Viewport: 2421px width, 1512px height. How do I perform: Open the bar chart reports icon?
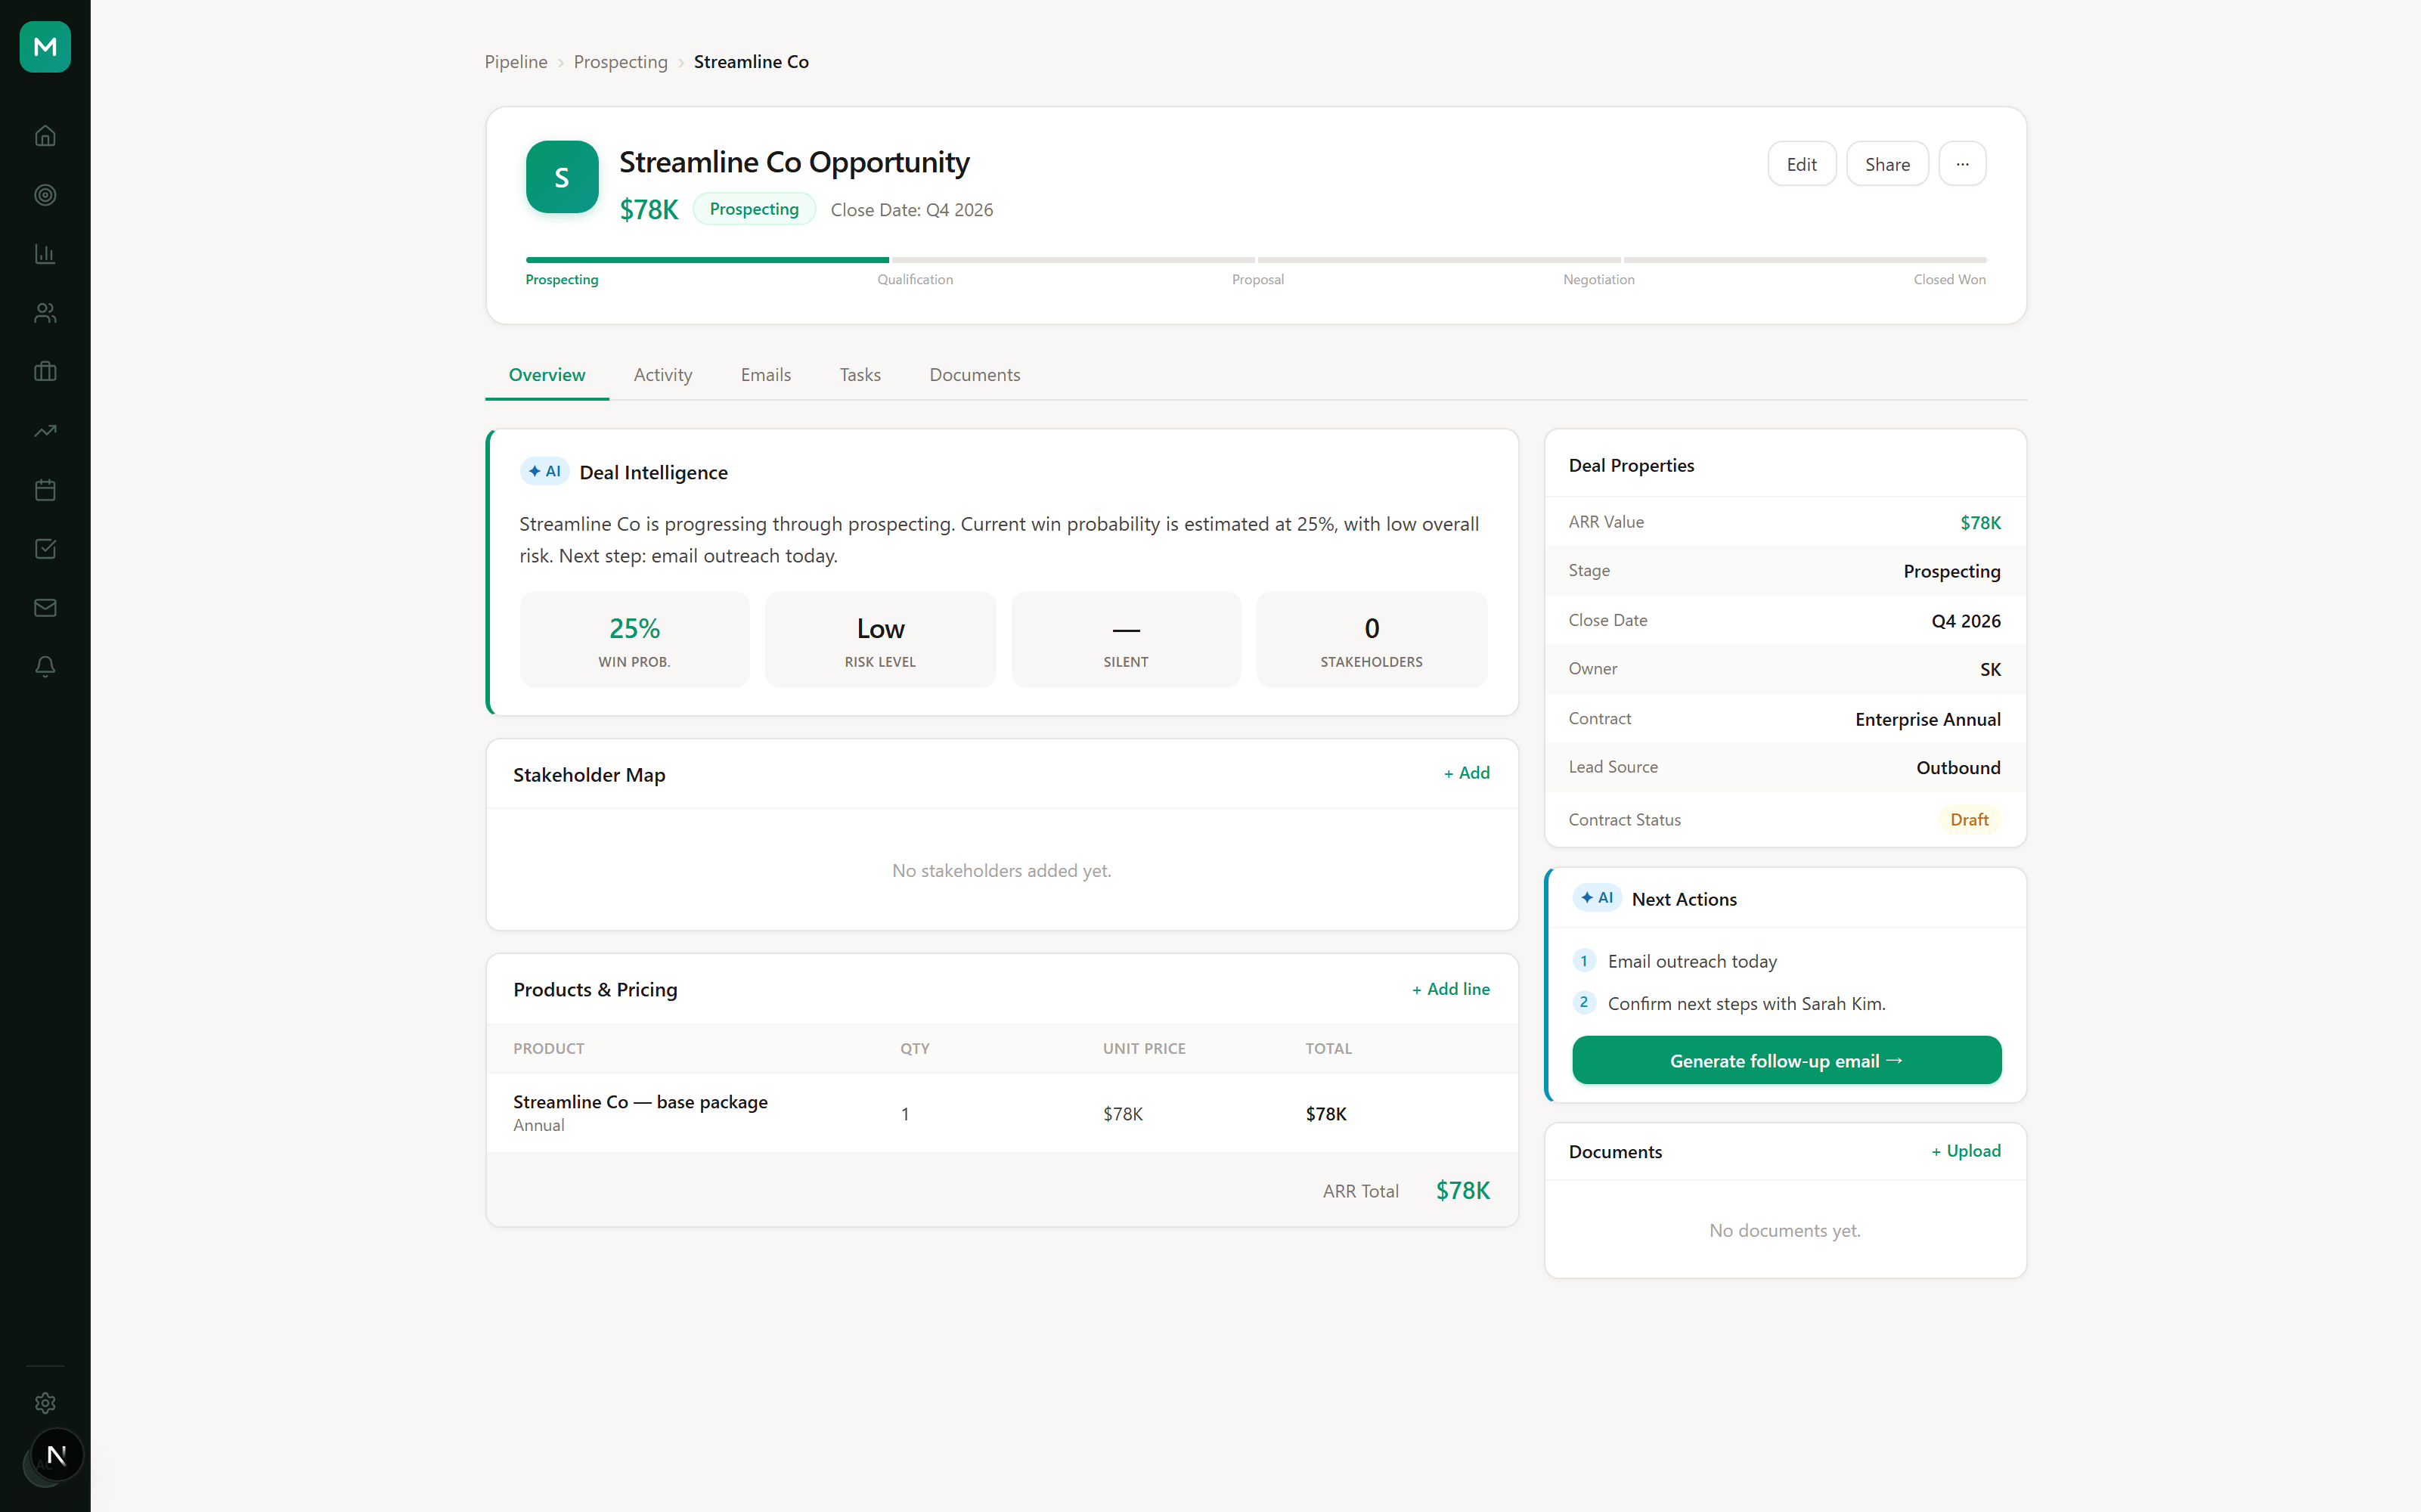point(45,254)
